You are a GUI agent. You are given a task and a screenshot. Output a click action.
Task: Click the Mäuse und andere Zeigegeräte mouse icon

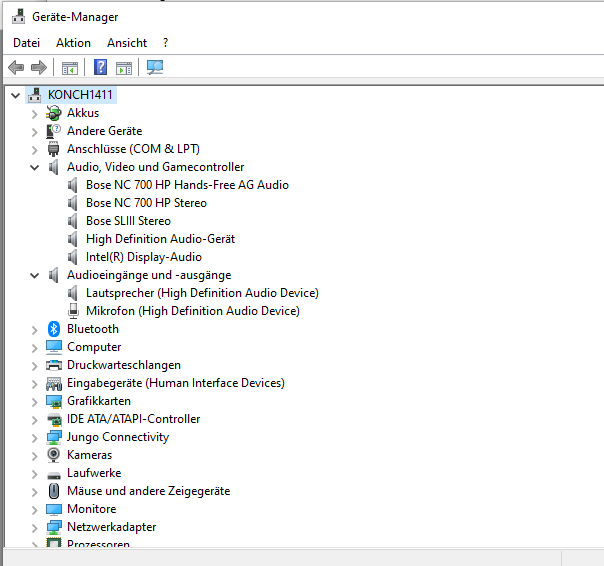click(54, 491)
